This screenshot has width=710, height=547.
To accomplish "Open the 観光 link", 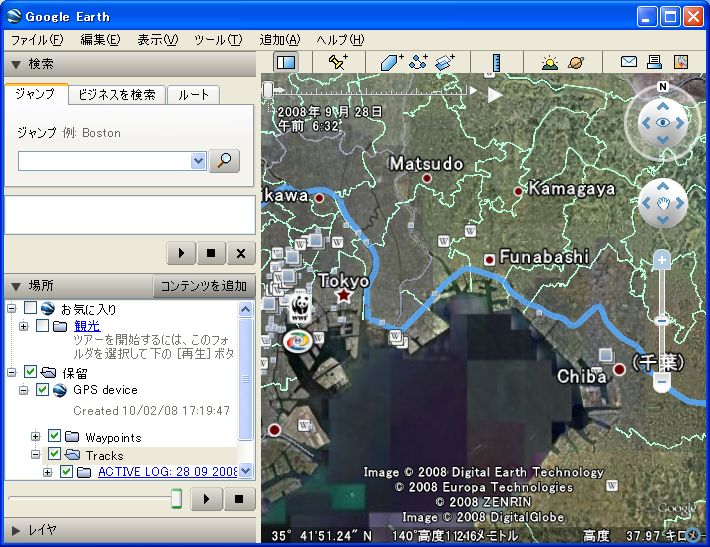I will click(x=87, y=326).
